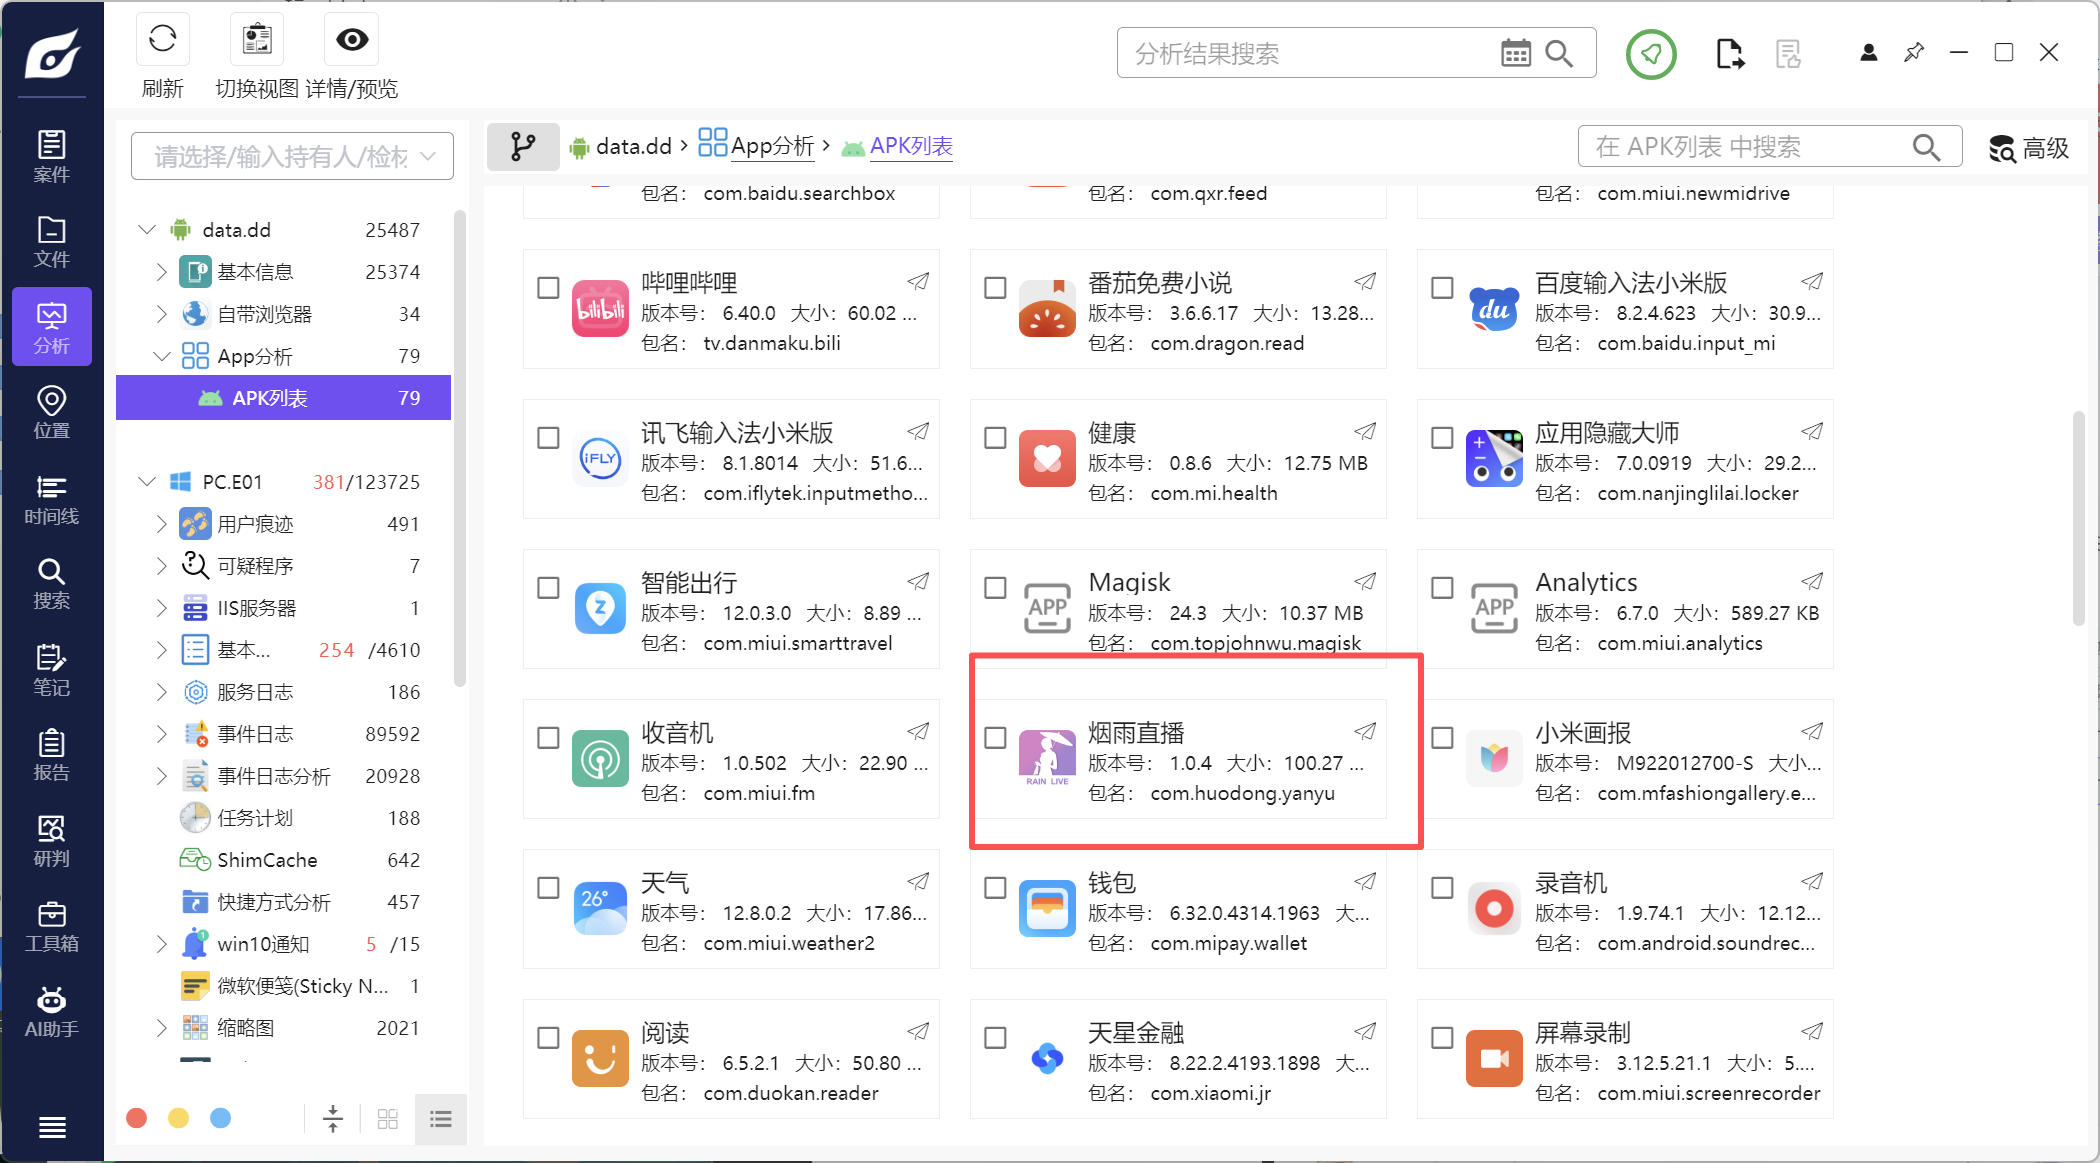Check the 哔哩哔哩 checkbox
This screenshot has height=1163, width=2100.
(548, 288)
